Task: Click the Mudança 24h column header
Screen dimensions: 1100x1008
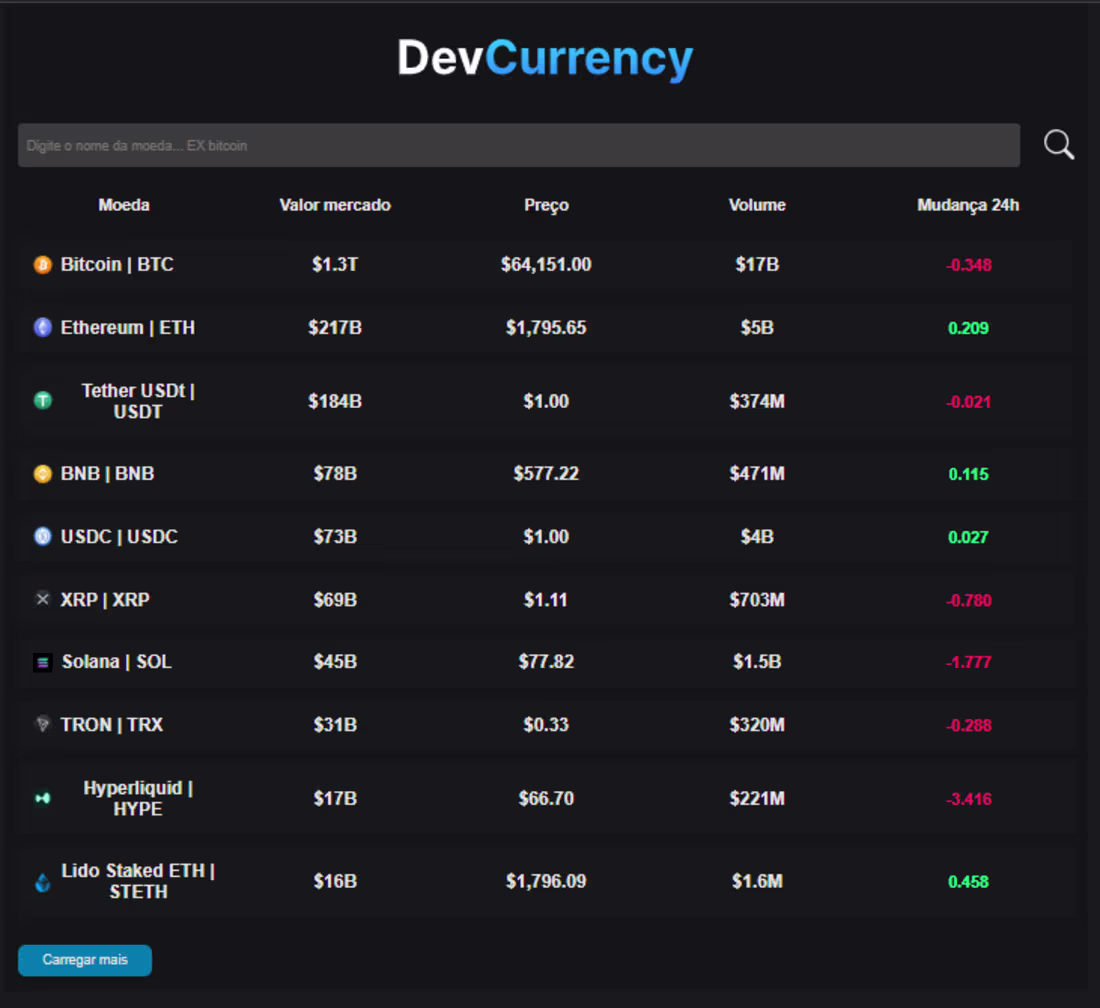Action: [968, 206]
